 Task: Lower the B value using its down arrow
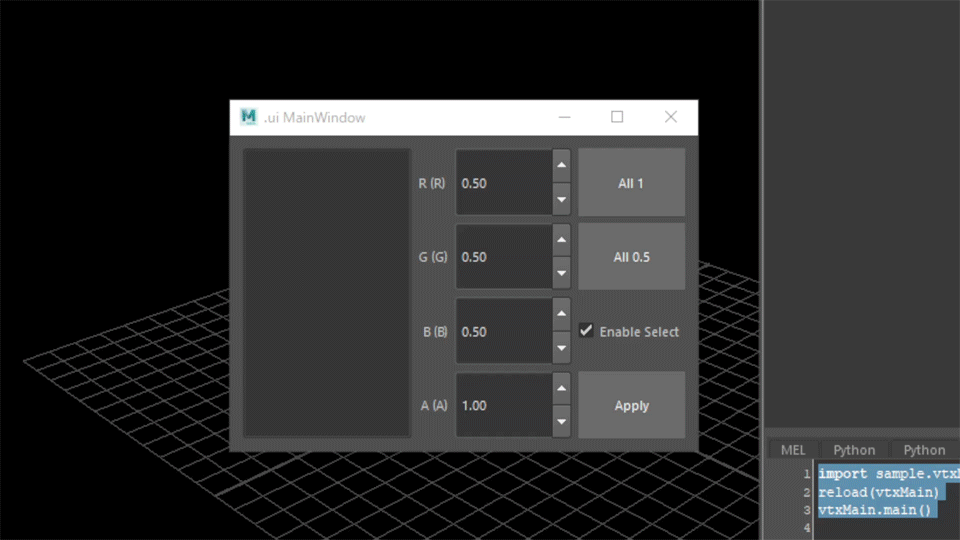561,348
